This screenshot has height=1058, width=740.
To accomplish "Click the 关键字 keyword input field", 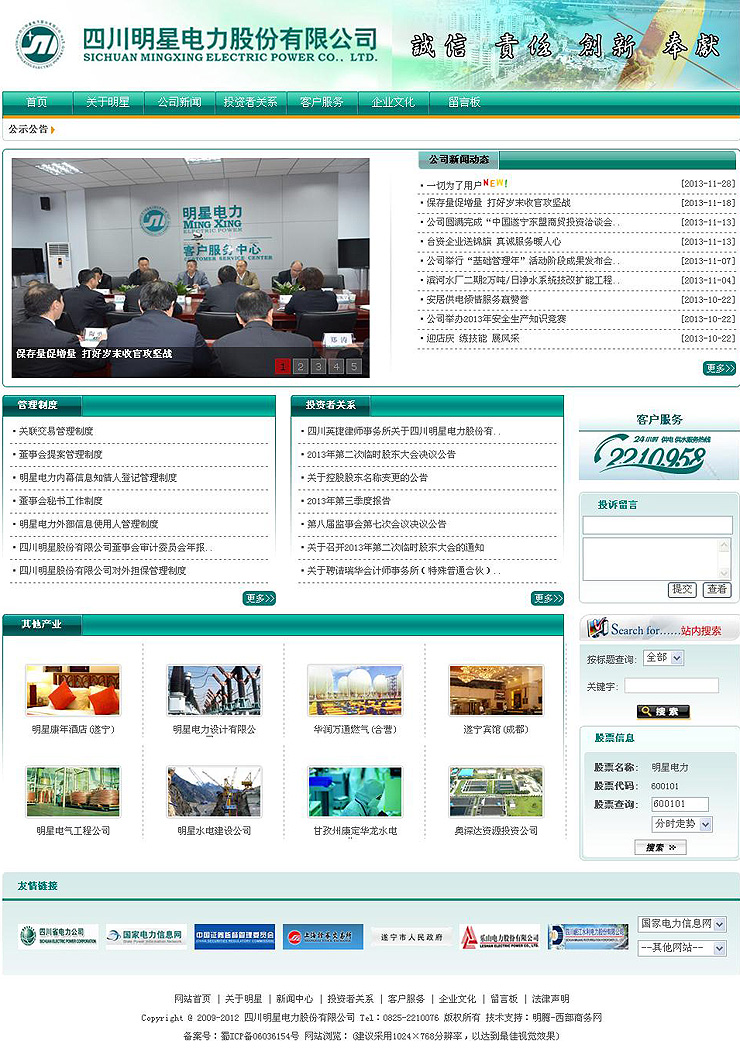I will [671, 686].
